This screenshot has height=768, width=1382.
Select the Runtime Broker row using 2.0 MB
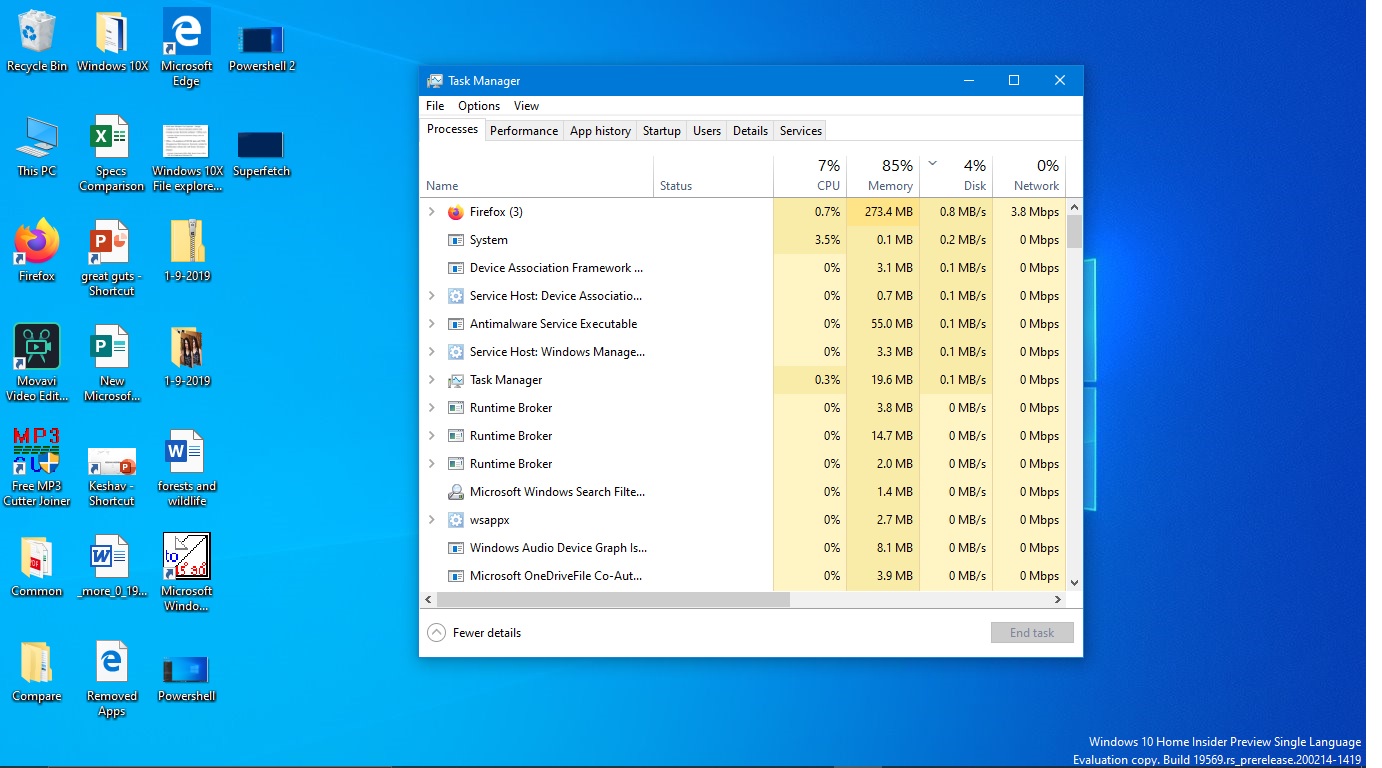(x=743, y=464)
